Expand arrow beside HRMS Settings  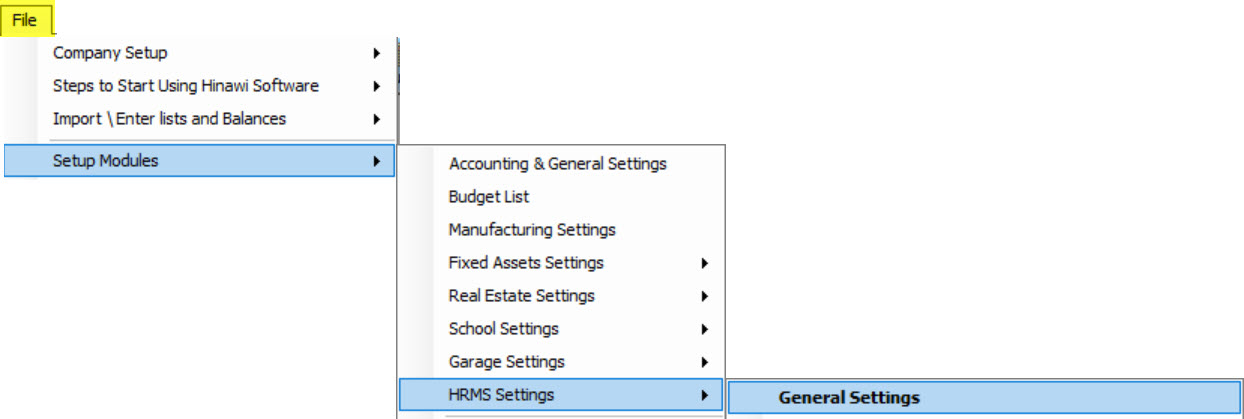[x=705, y=395]
